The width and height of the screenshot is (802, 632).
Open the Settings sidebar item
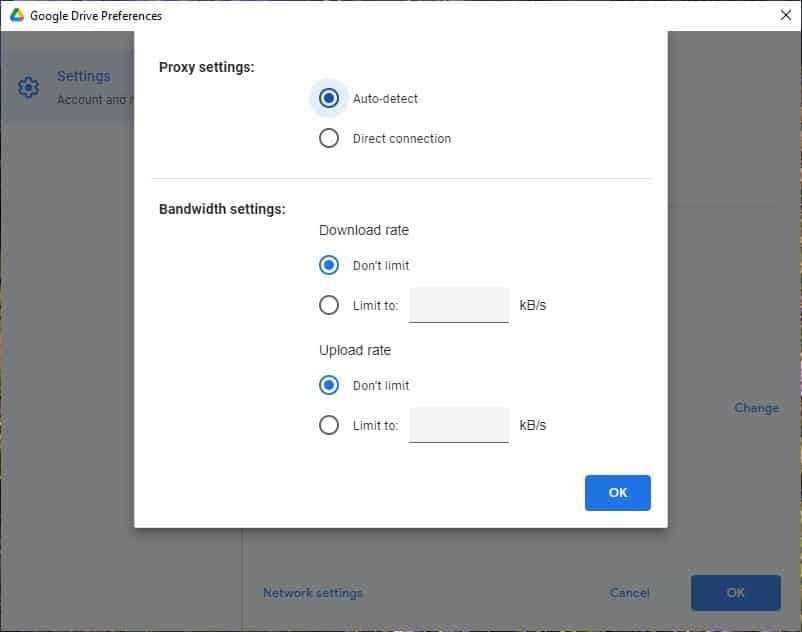coord(67,87)
